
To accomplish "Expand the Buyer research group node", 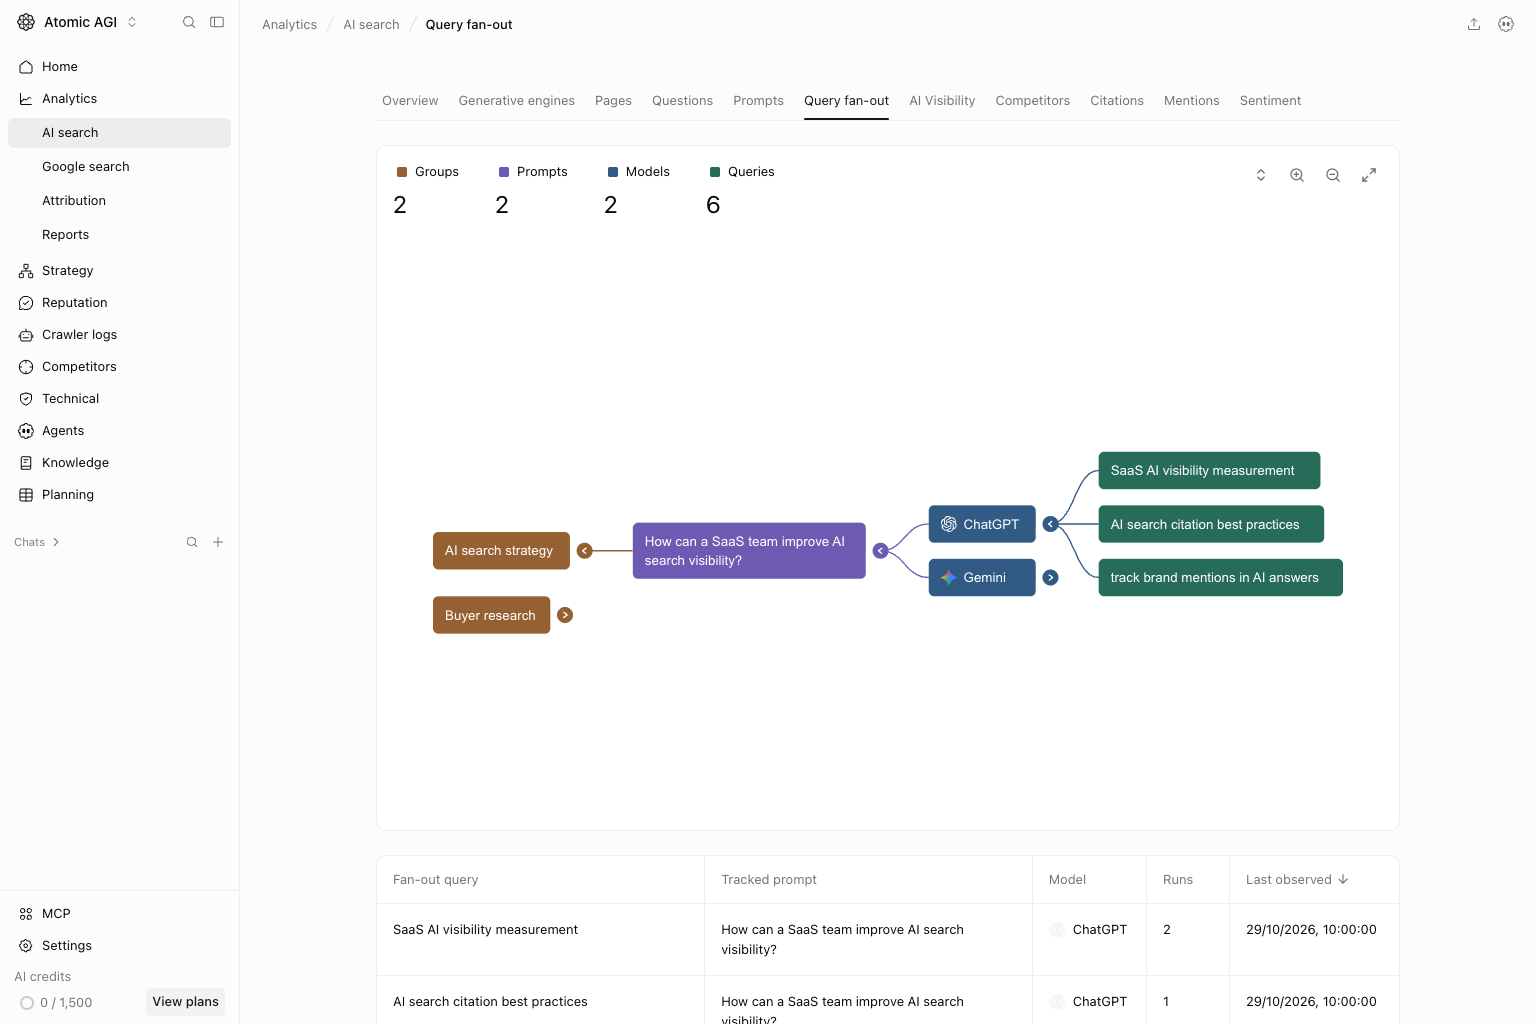I will coord(565,615).
